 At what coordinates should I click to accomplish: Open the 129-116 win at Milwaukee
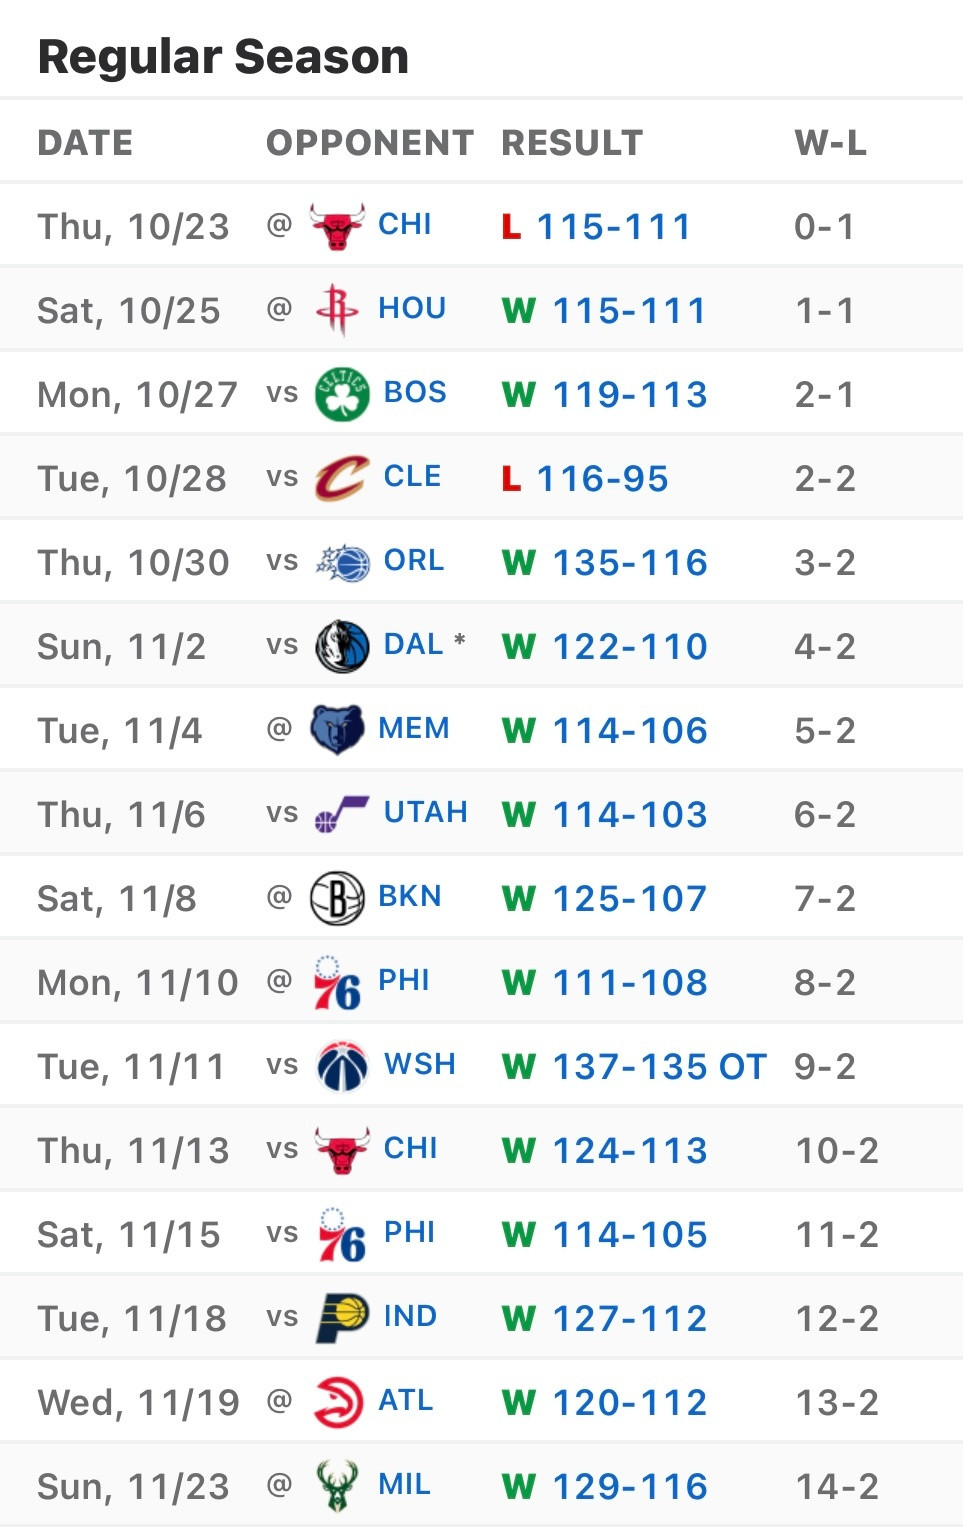630,1487
